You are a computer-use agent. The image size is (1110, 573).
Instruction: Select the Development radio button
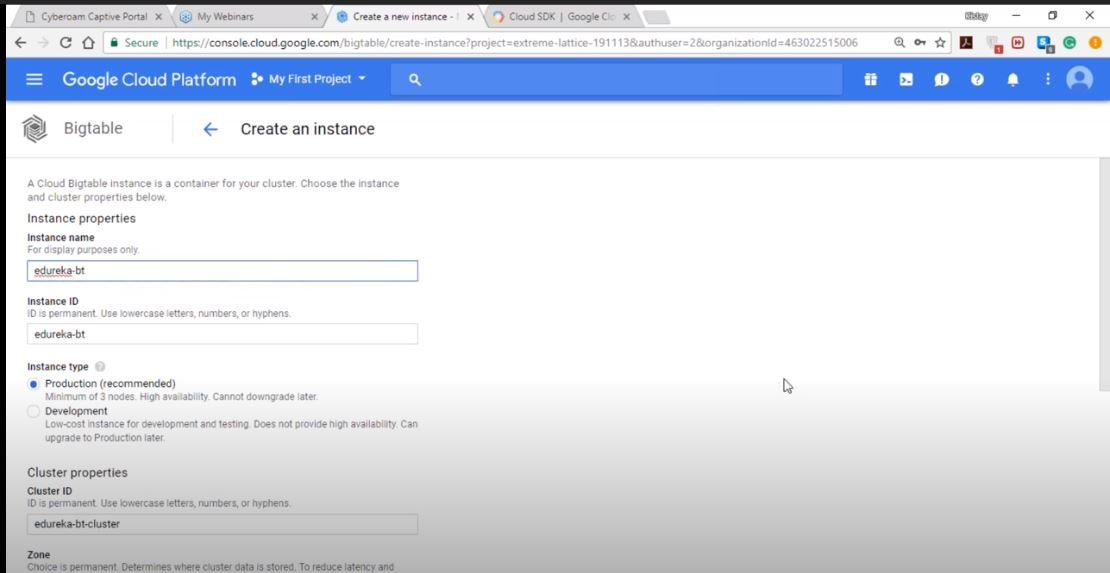[x=33, y=411]
